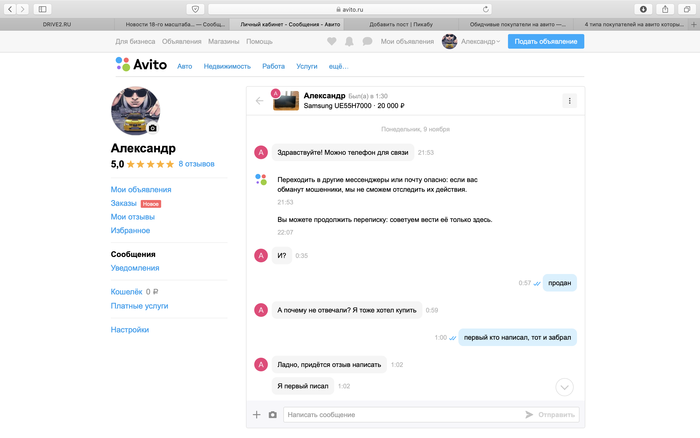Click plus icon to add attachment
700x438 pixels.
[256, 414]
